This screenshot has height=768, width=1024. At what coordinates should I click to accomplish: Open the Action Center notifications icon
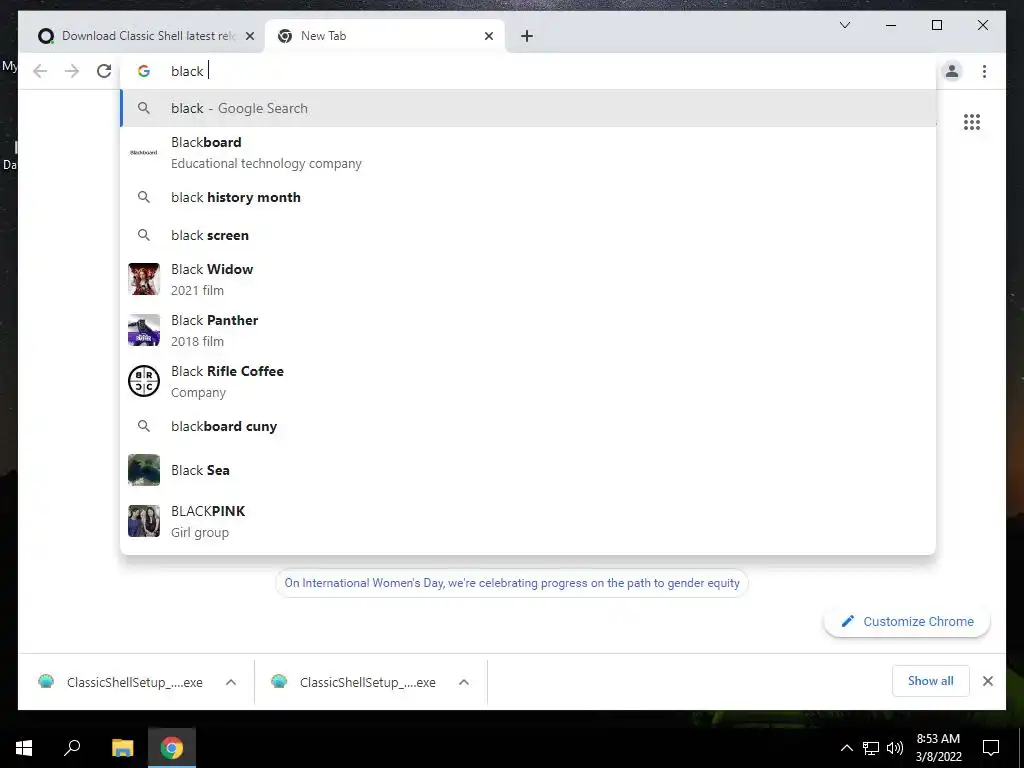(x=991, y=748)
